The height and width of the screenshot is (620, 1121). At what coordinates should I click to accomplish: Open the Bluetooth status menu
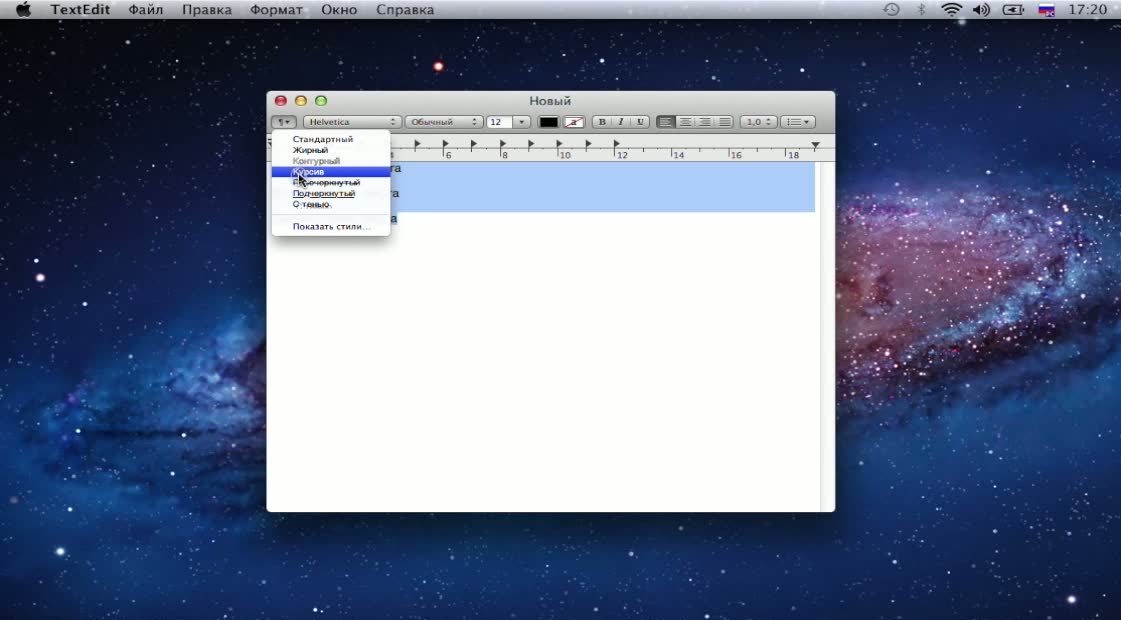(919, 8)
